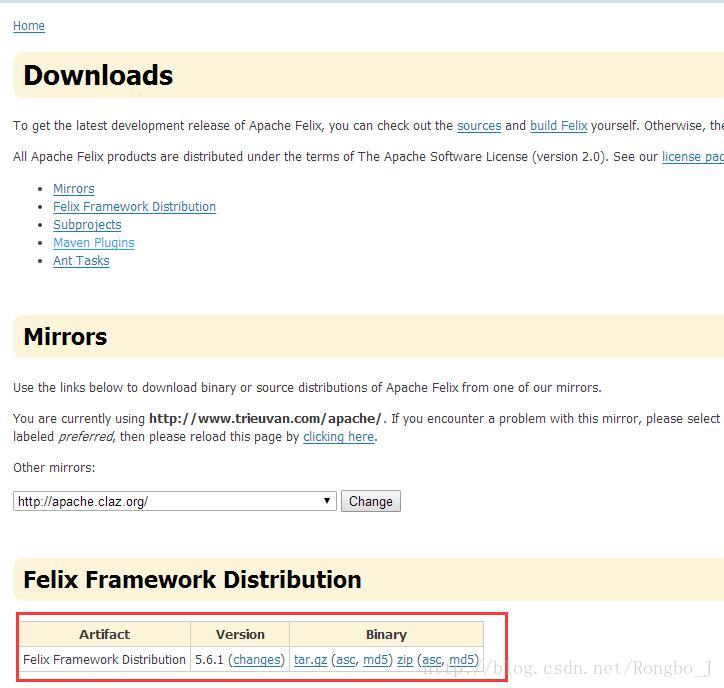724x688 pixels.
Task: Click the Other mirrors label
Action: tap(54, 468)
